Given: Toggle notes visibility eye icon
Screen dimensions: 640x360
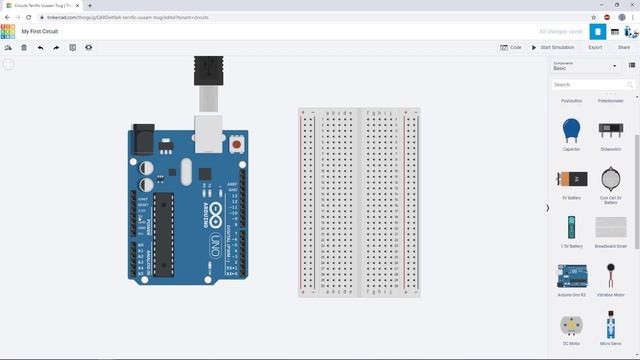Looking at the screenshot, I should pyautogui.click(x=89, y=48).
